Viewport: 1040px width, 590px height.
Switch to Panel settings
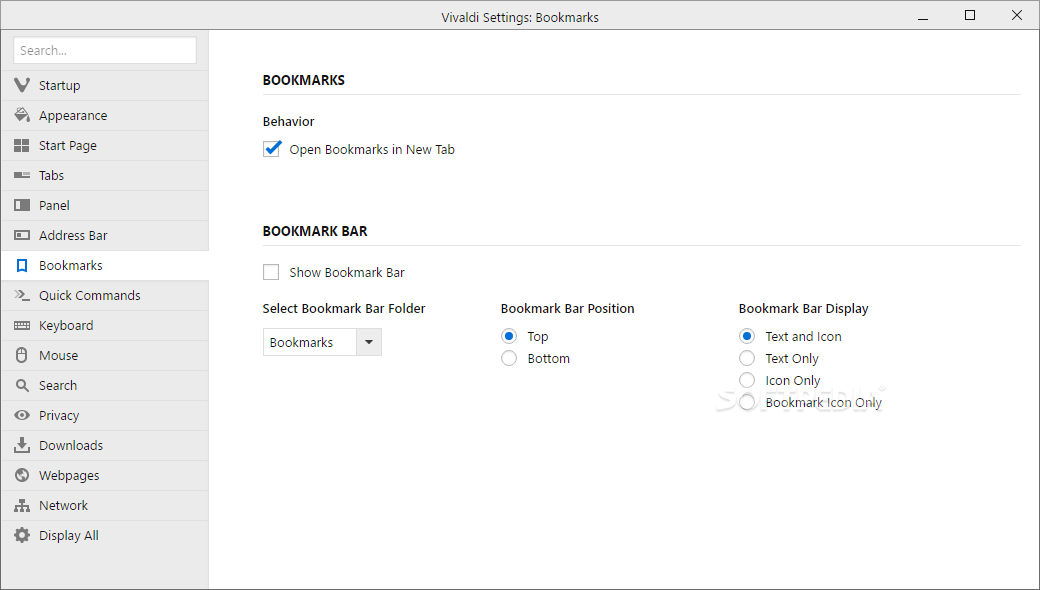105,205
